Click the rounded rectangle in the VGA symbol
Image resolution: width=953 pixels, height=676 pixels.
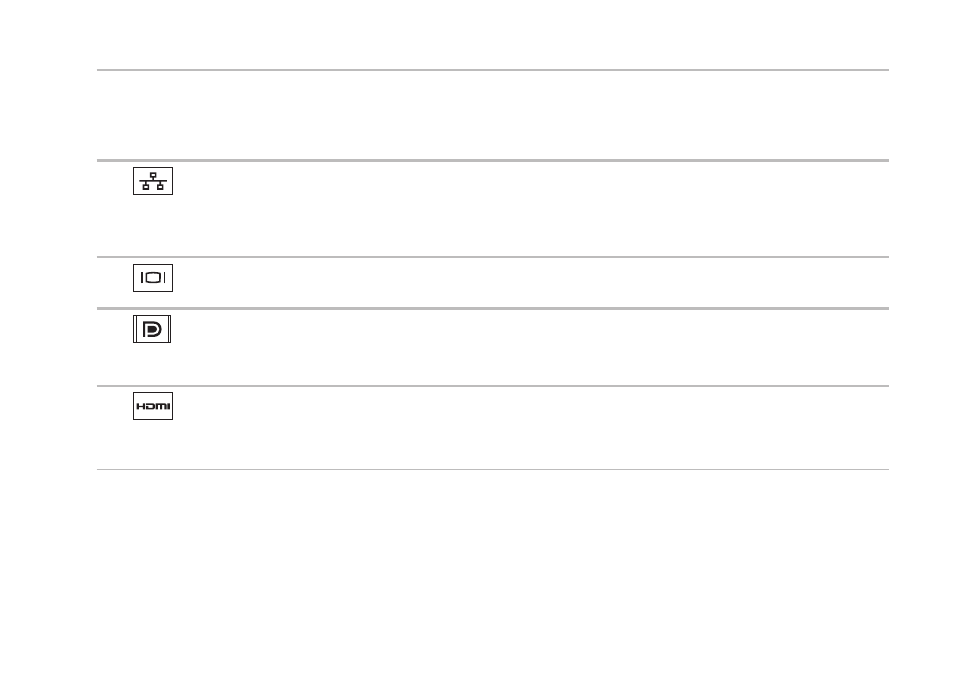(153, 278)
